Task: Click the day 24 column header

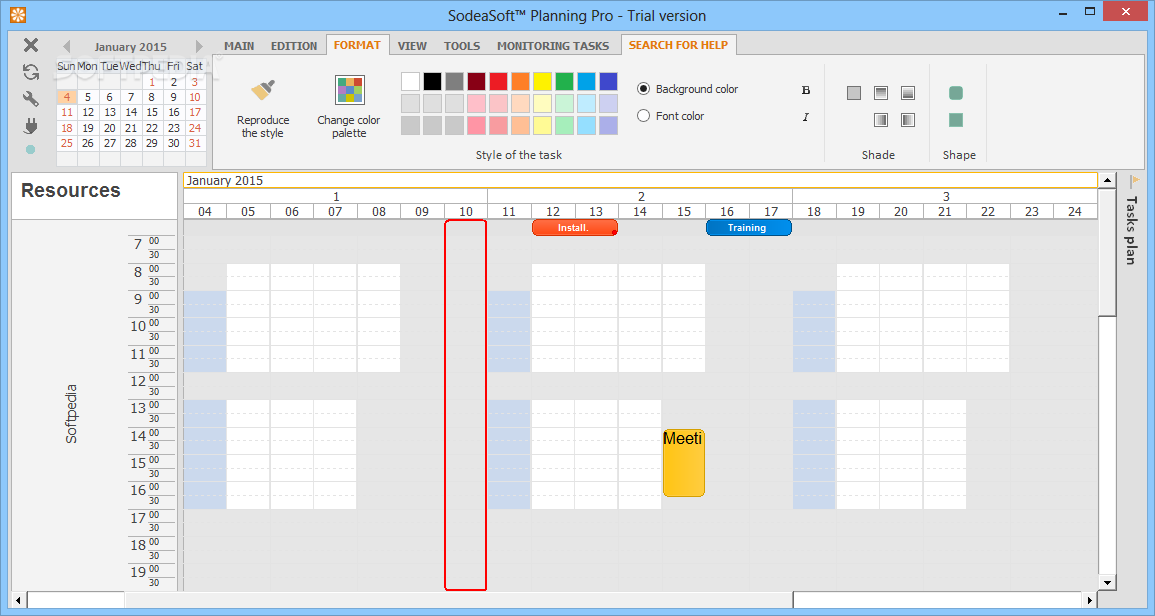Action: 1075,211
